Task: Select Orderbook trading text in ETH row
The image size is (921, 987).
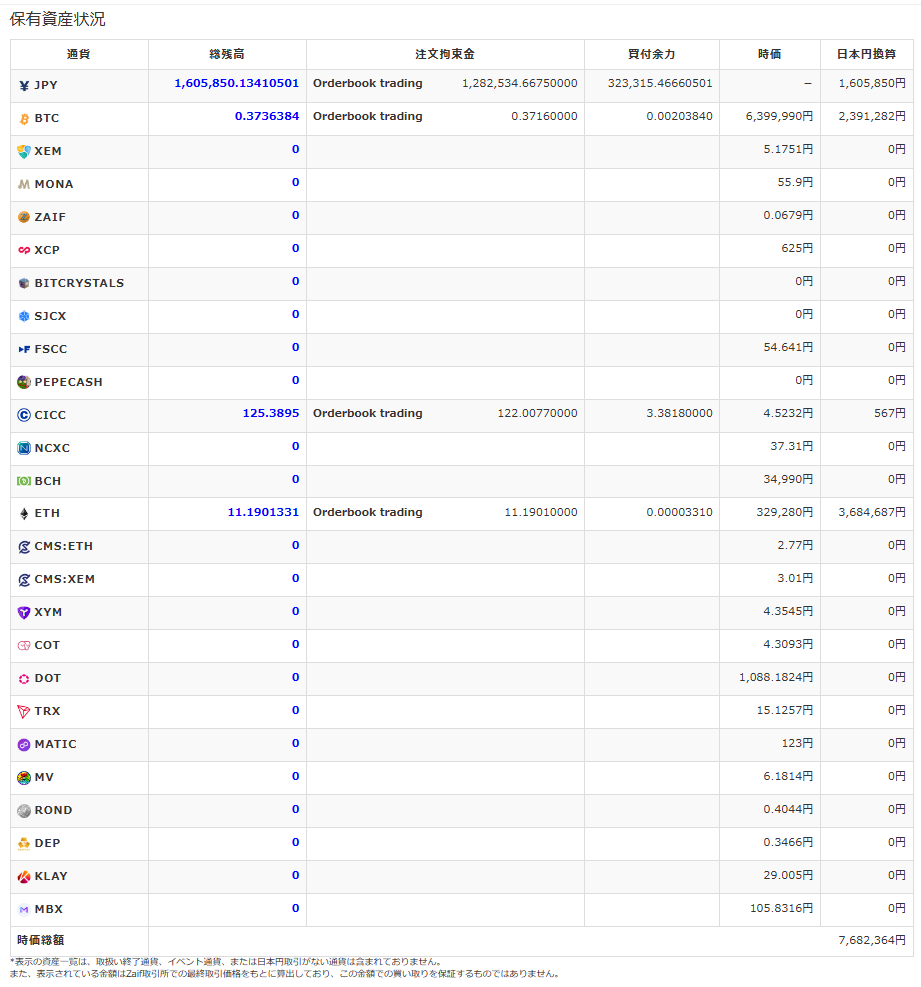Action: [368, 512]
